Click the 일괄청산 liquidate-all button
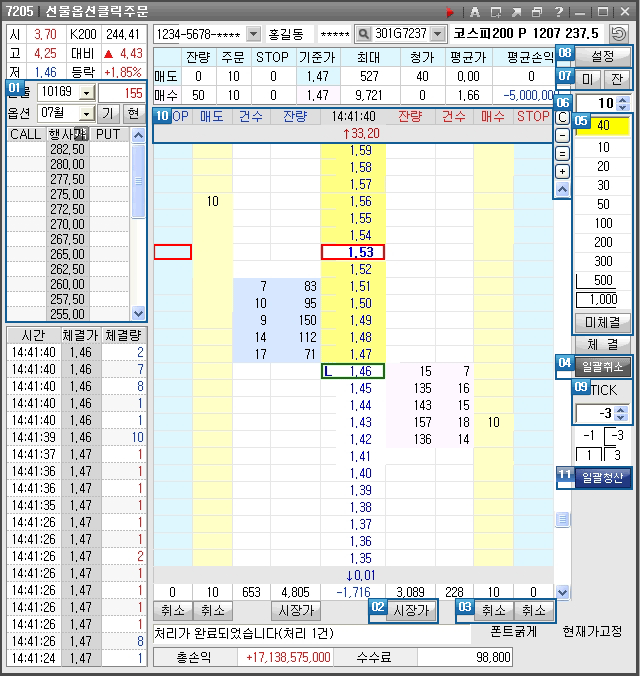Viewport: 640px width, 676px height. point(602,477)
